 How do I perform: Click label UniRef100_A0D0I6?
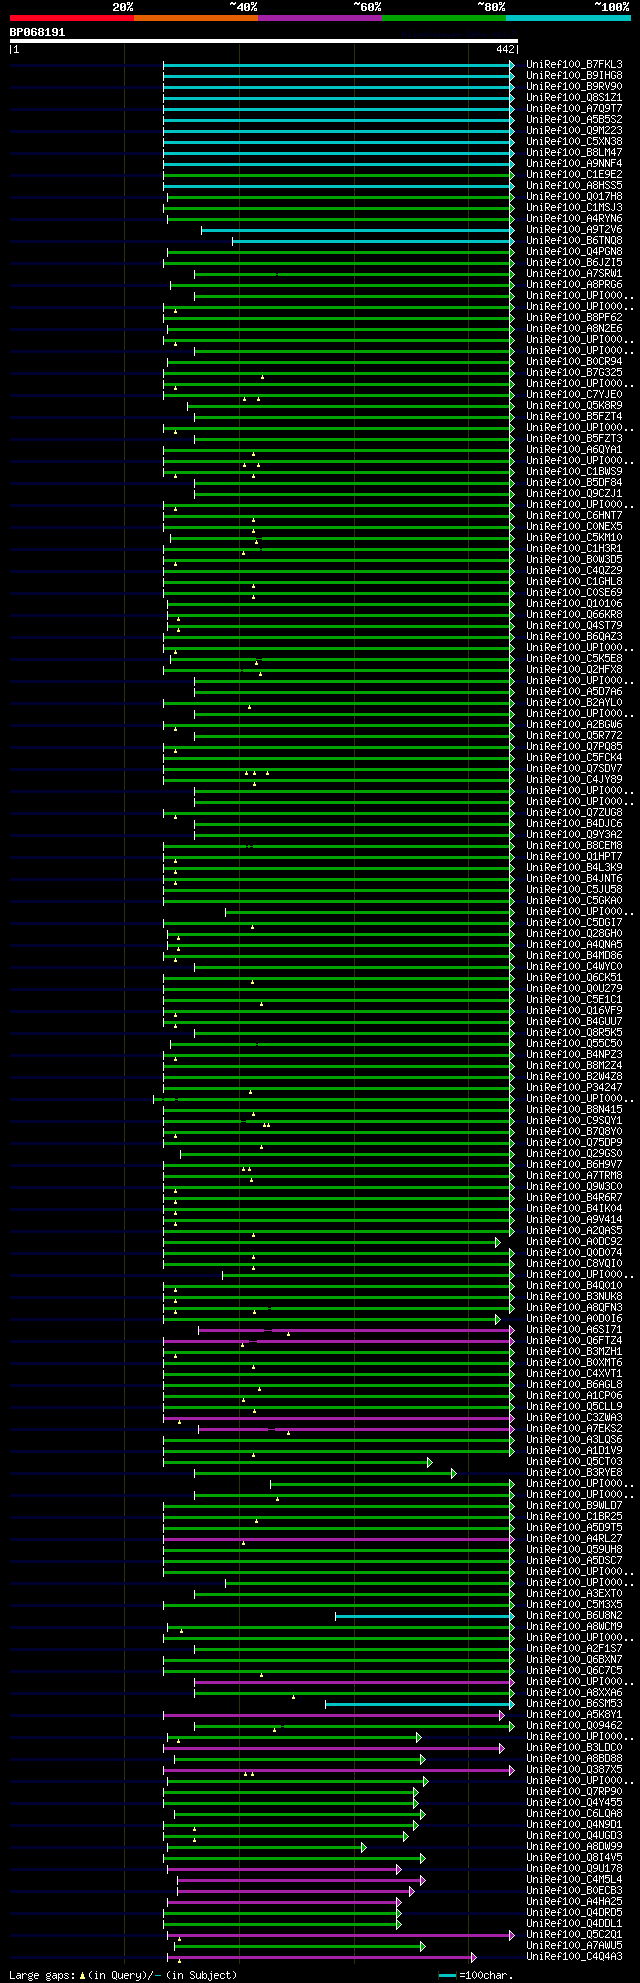(x=574, y=1319)
